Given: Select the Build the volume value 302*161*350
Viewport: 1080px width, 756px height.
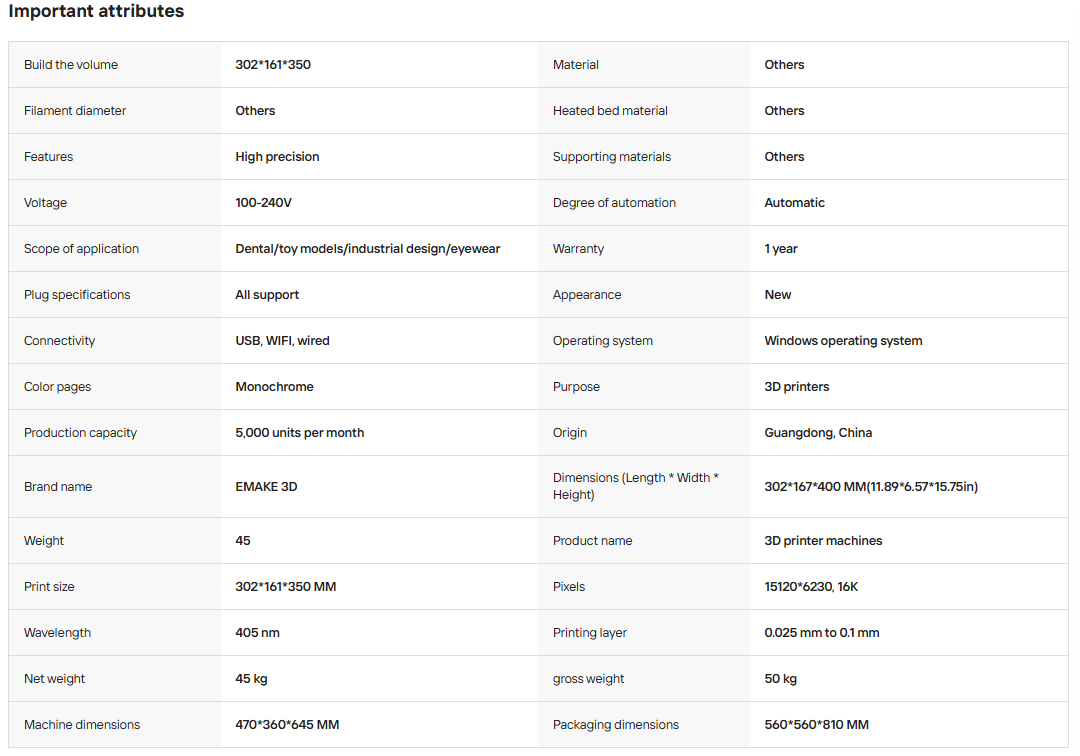Looking at the screenshot, I should 273,65.
